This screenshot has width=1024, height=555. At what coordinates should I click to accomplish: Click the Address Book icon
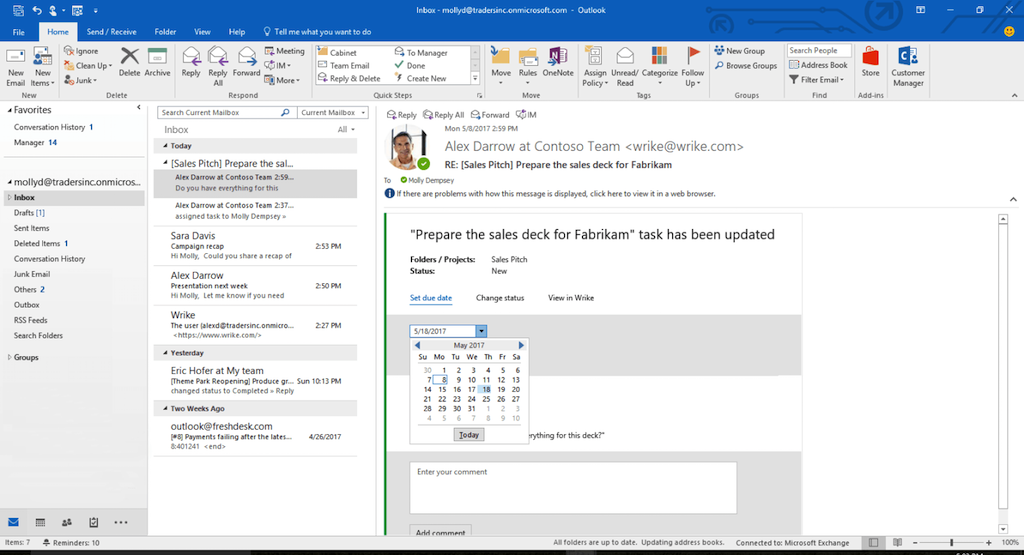coord(794,65)
